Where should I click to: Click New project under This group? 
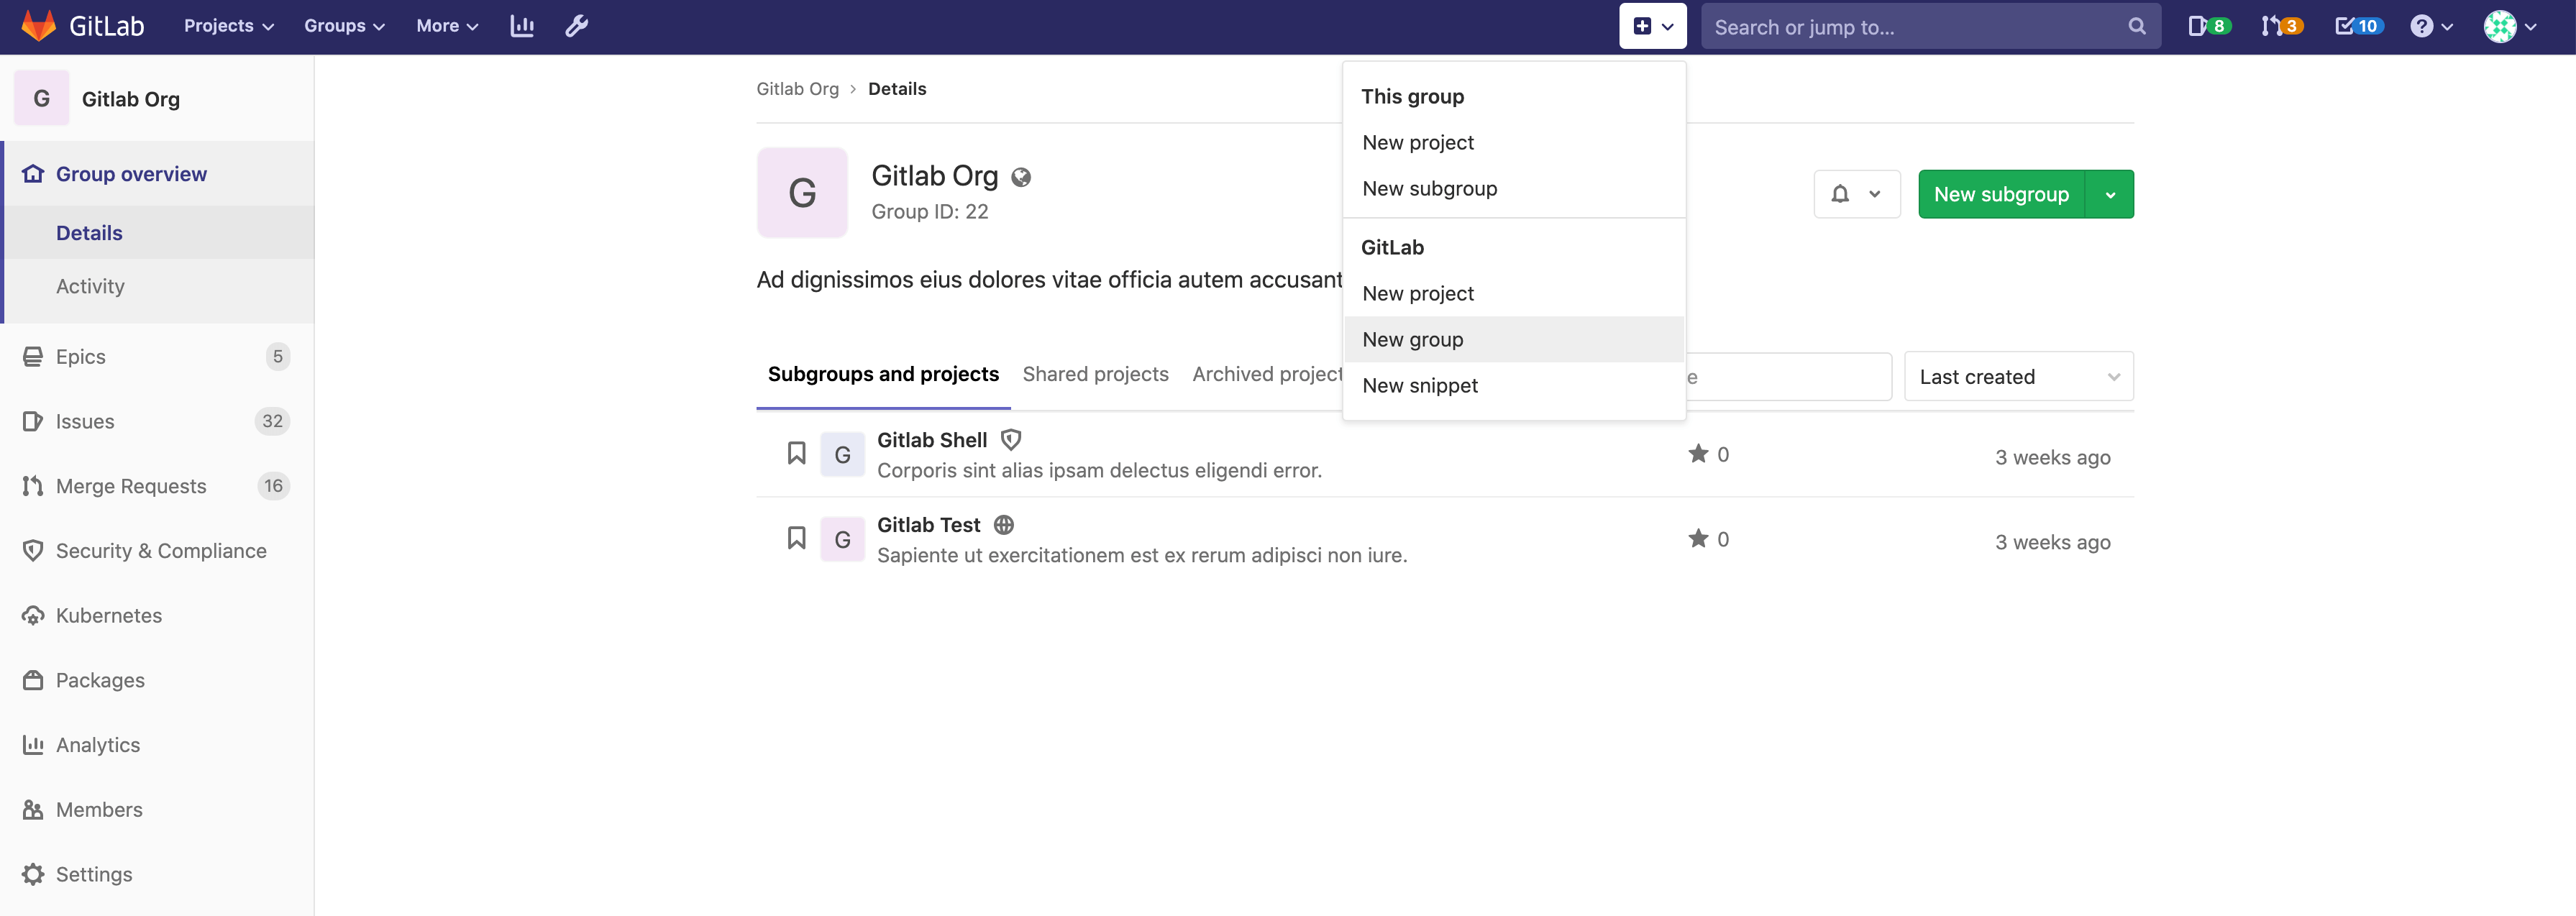click(1417, 141)
